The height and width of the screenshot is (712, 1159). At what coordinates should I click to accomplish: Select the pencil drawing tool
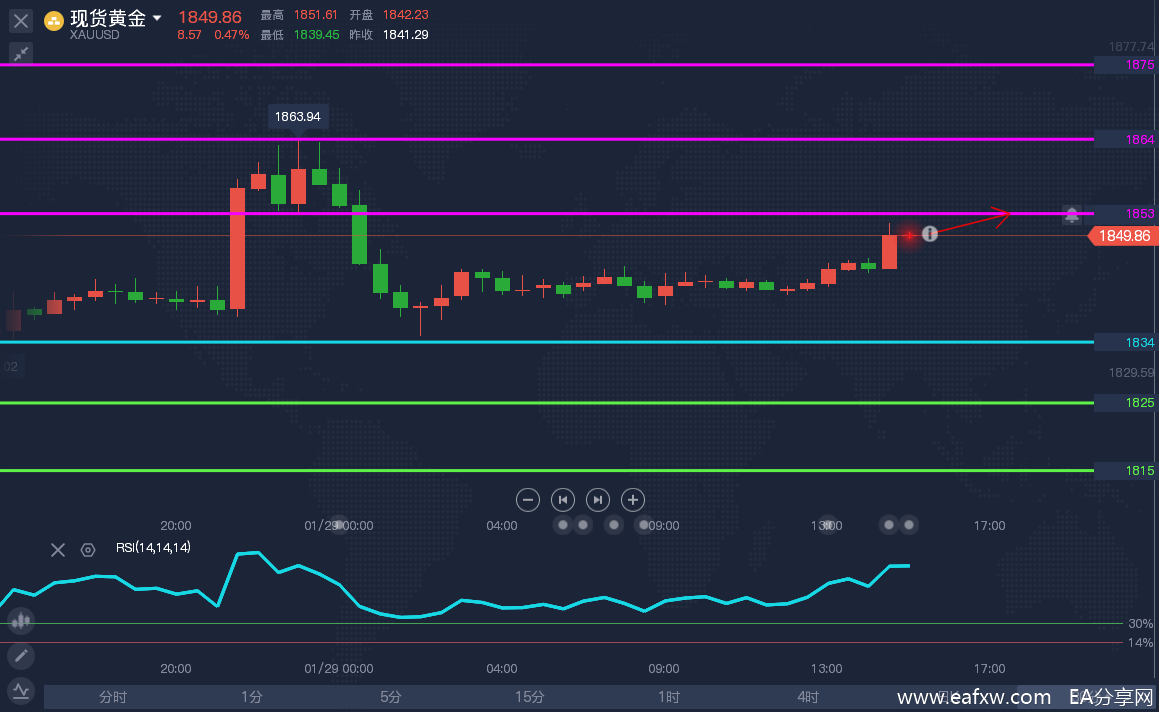21,656
